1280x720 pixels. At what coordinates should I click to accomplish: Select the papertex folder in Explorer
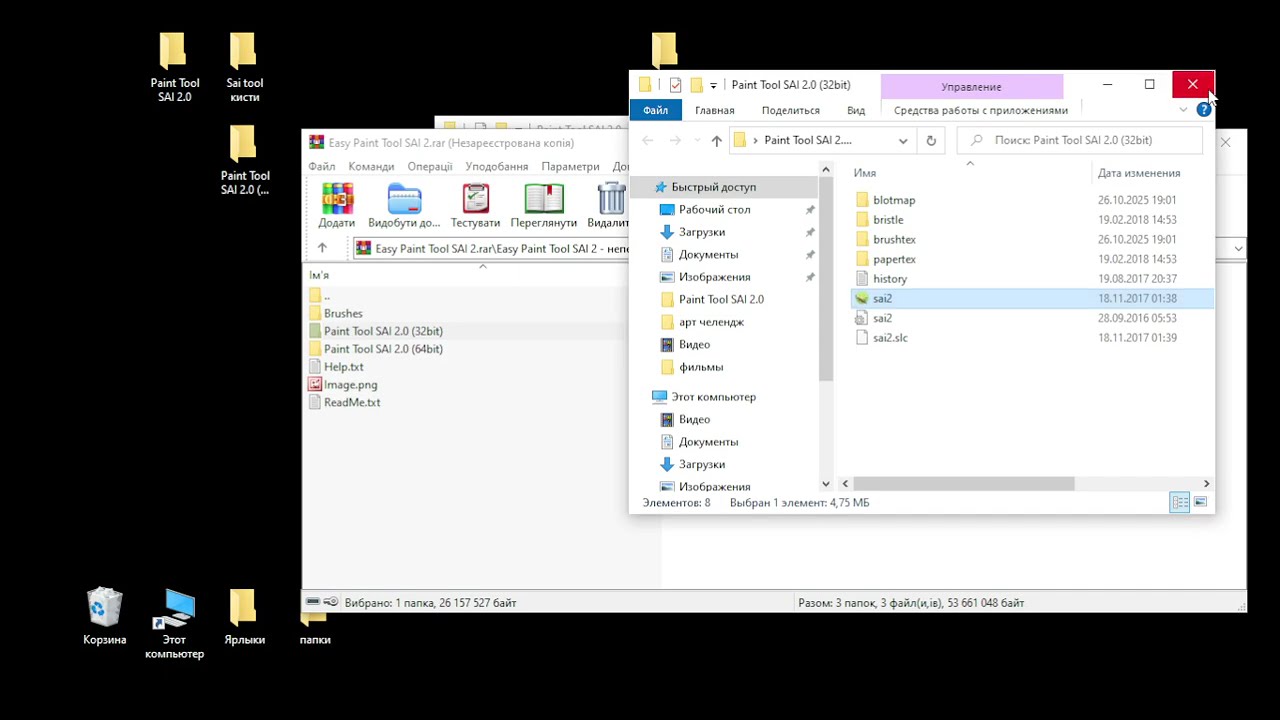(894, 259)
